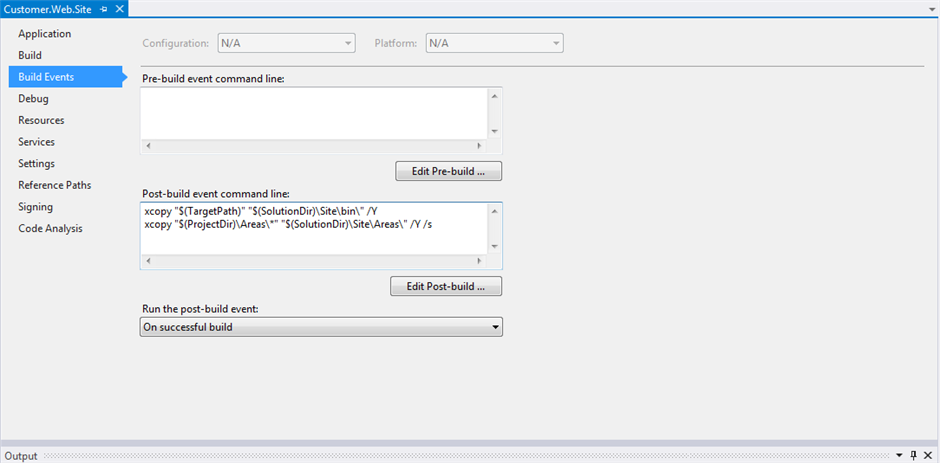Open the Code Analysis page
The image size is (940, 463).
pos(50,228)
